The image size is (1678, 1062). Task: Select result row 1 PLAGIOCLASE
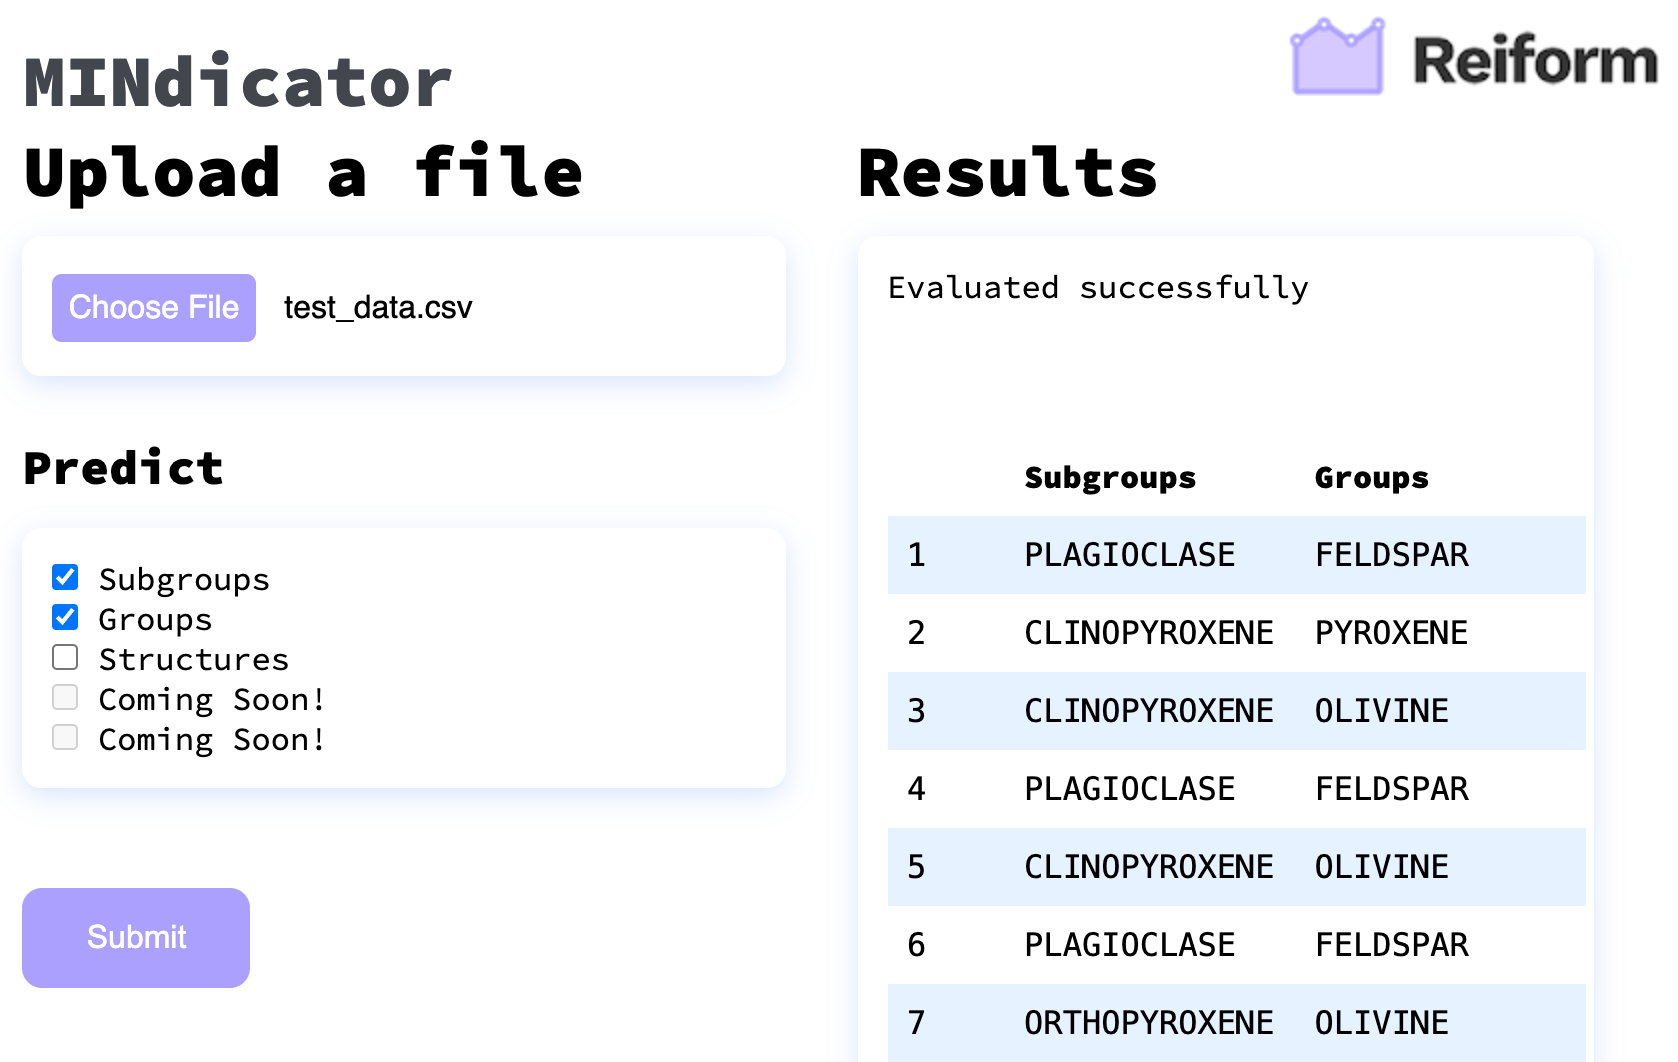pos(1130,555)
